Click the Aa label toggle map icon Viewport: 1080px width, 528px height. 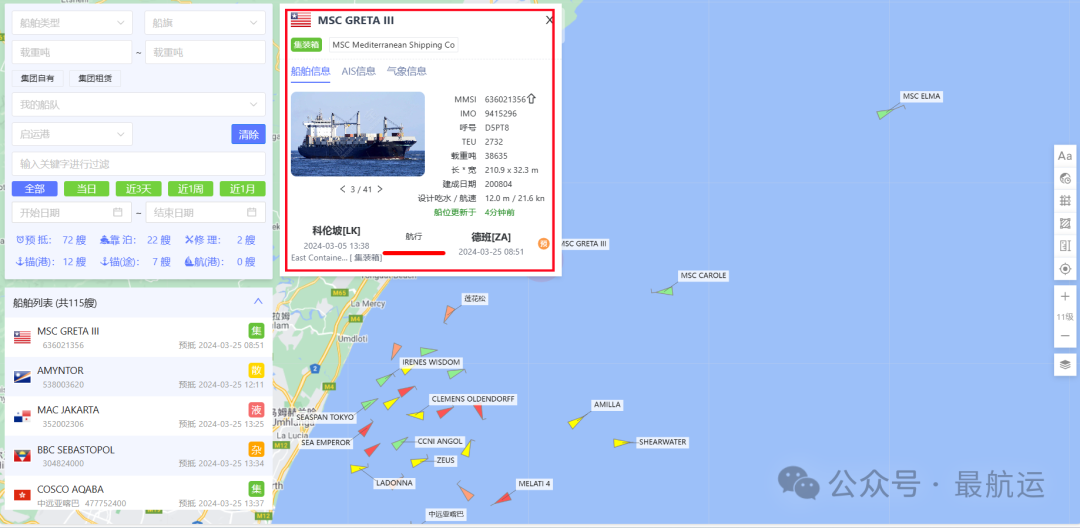pyautogui.click(x=1065, y=156)
